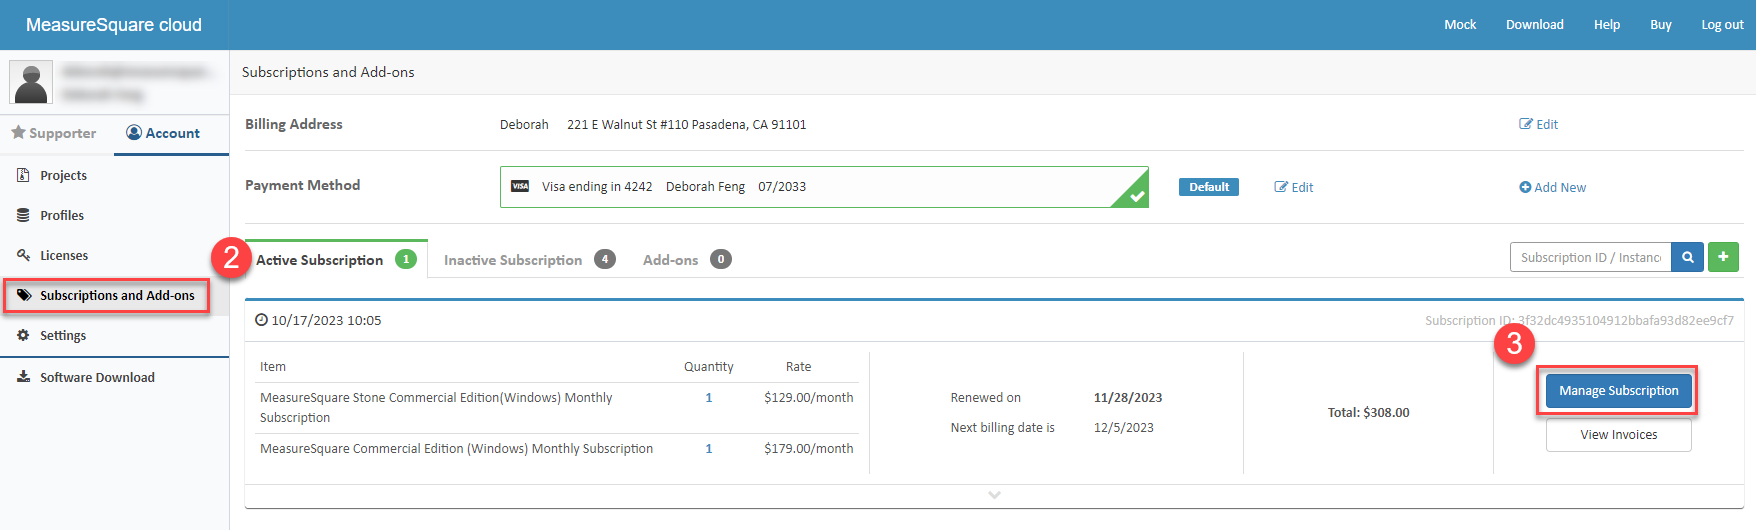Click Download in the top navigation
Image resolution: width=1756 pixels, height=530 pixels.
pyautogui.click(x=1534, y=24)
